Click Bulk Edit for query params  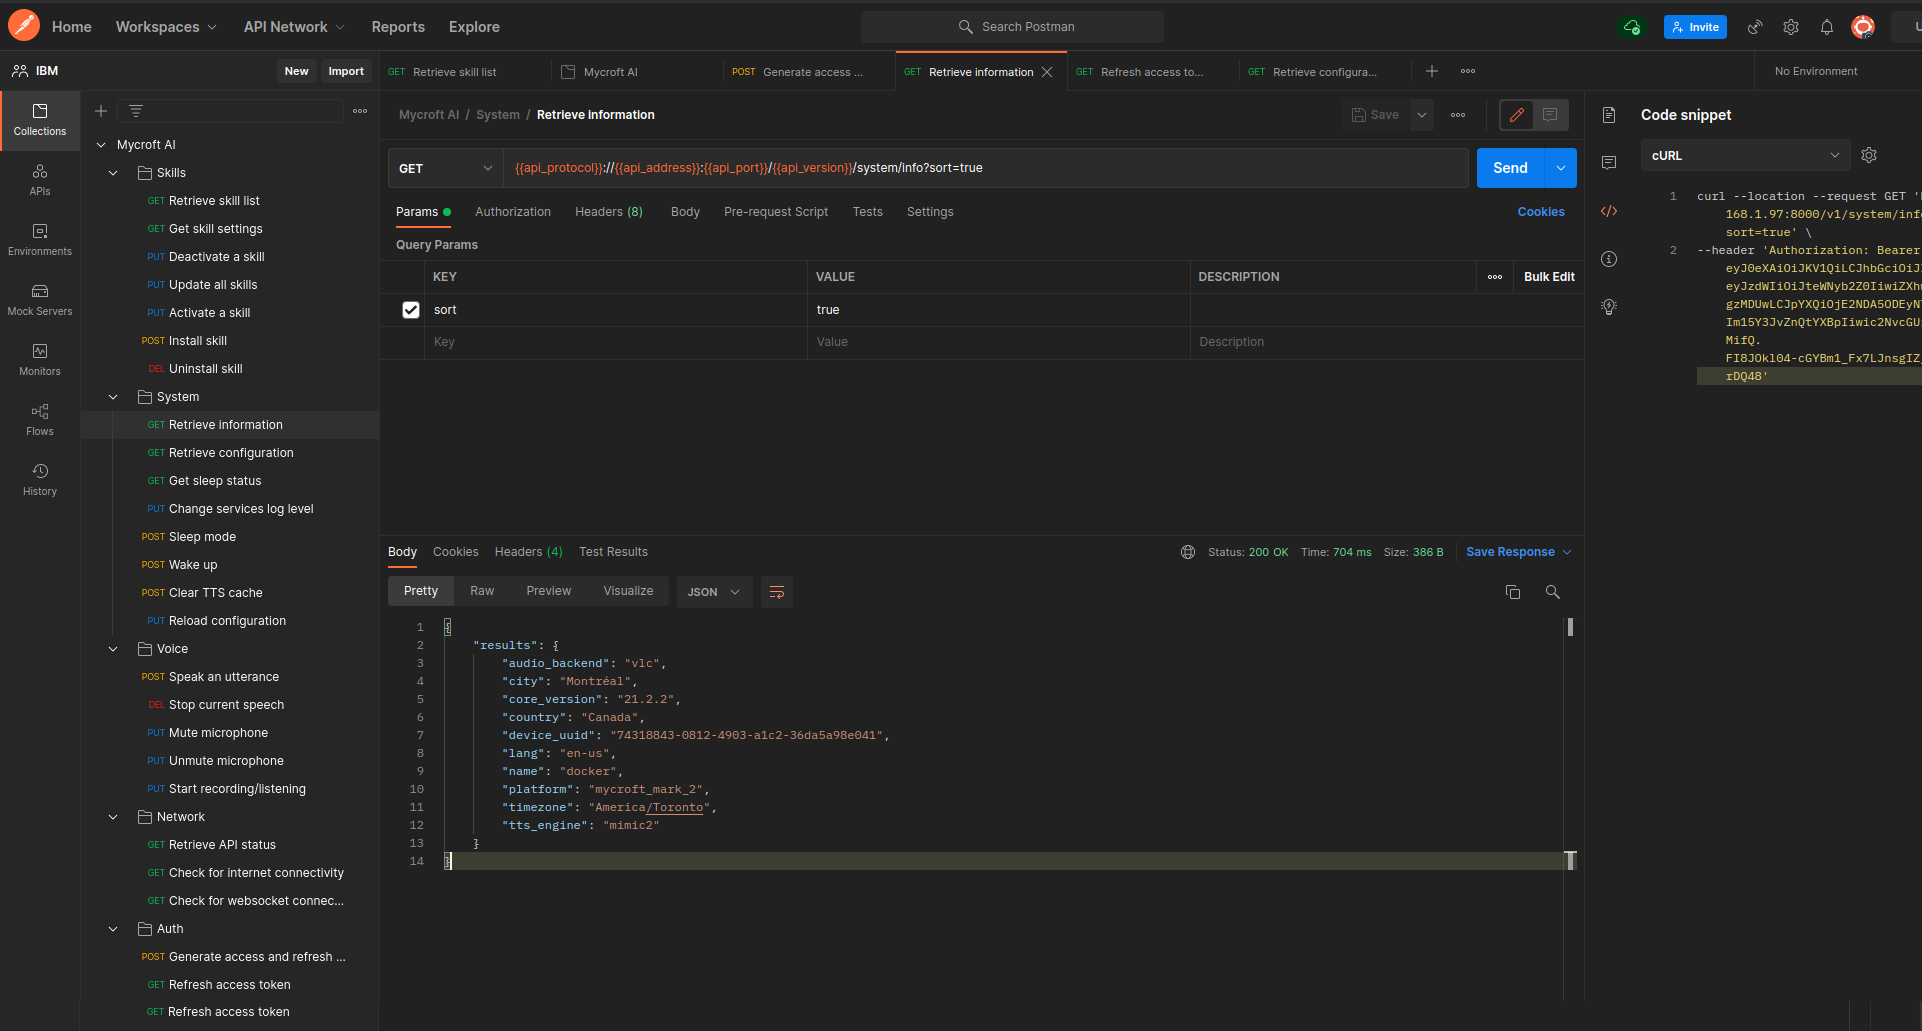tap(1549, 277)
